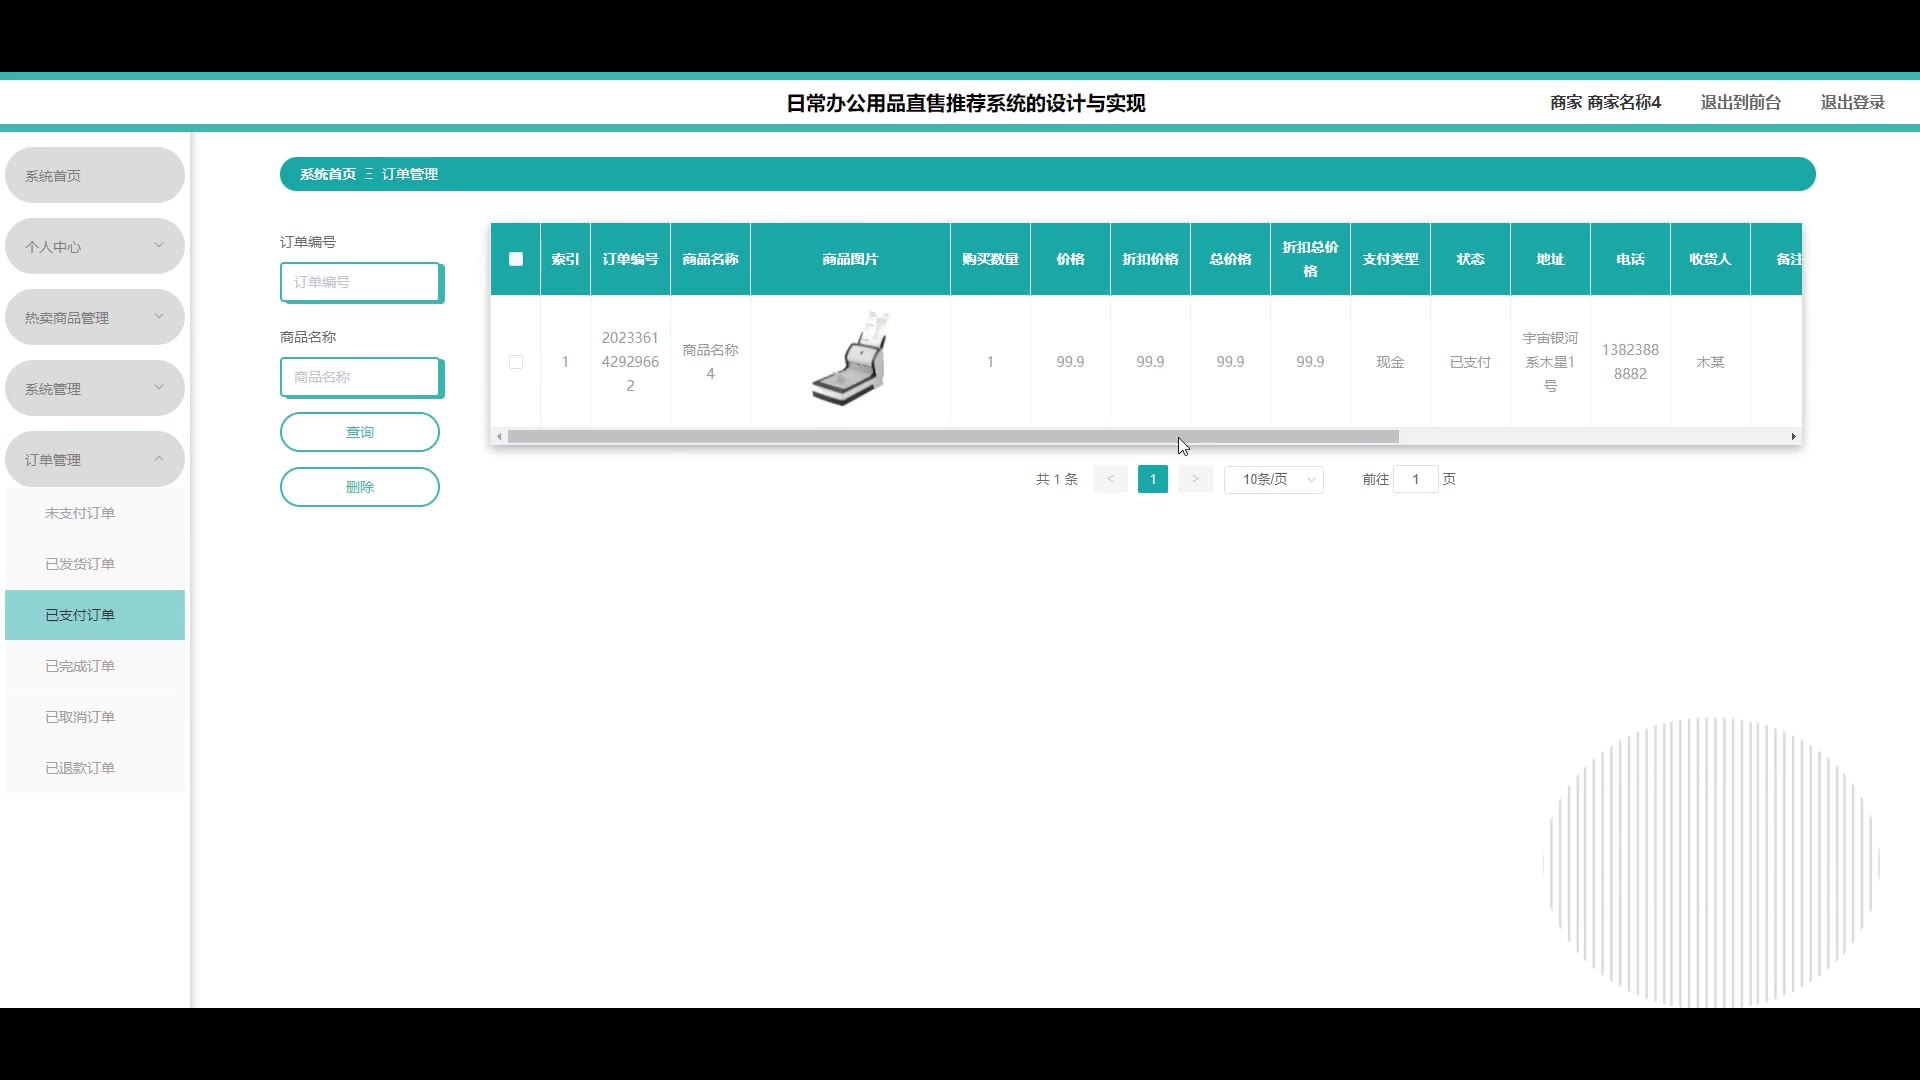
Task: Expand 热卖商品管理 sidebar menu
Action: (x=95, y=318)
